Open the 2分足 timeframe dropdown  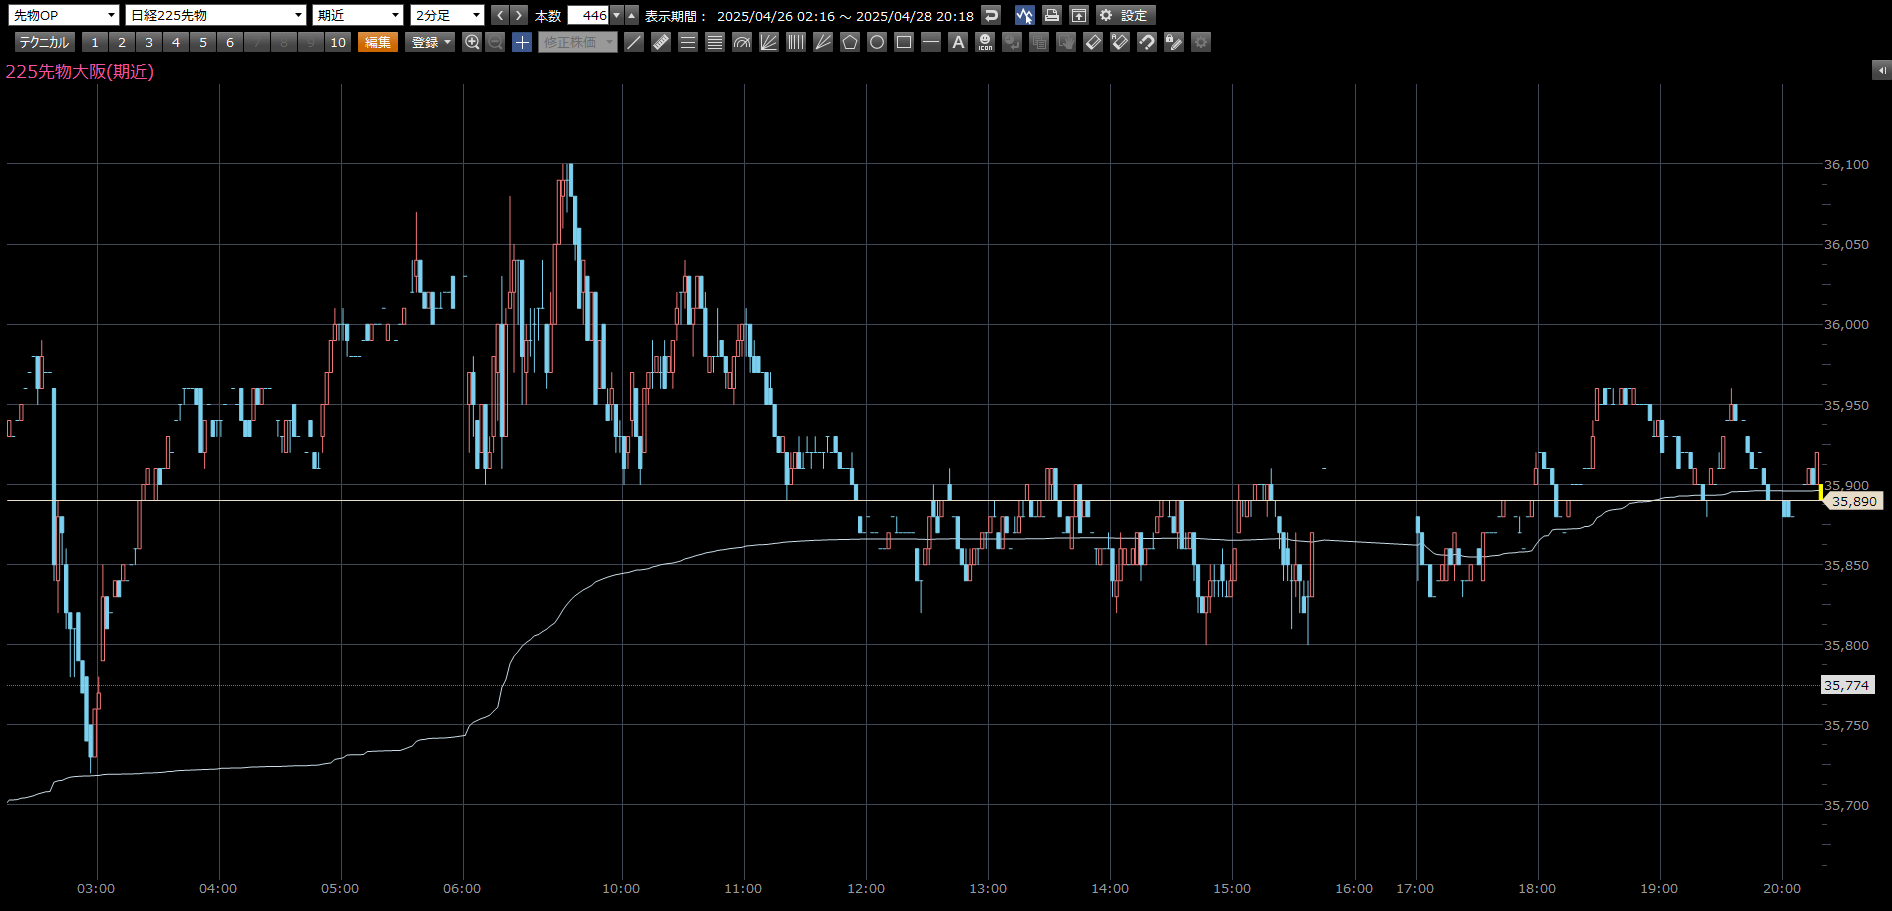448,15
